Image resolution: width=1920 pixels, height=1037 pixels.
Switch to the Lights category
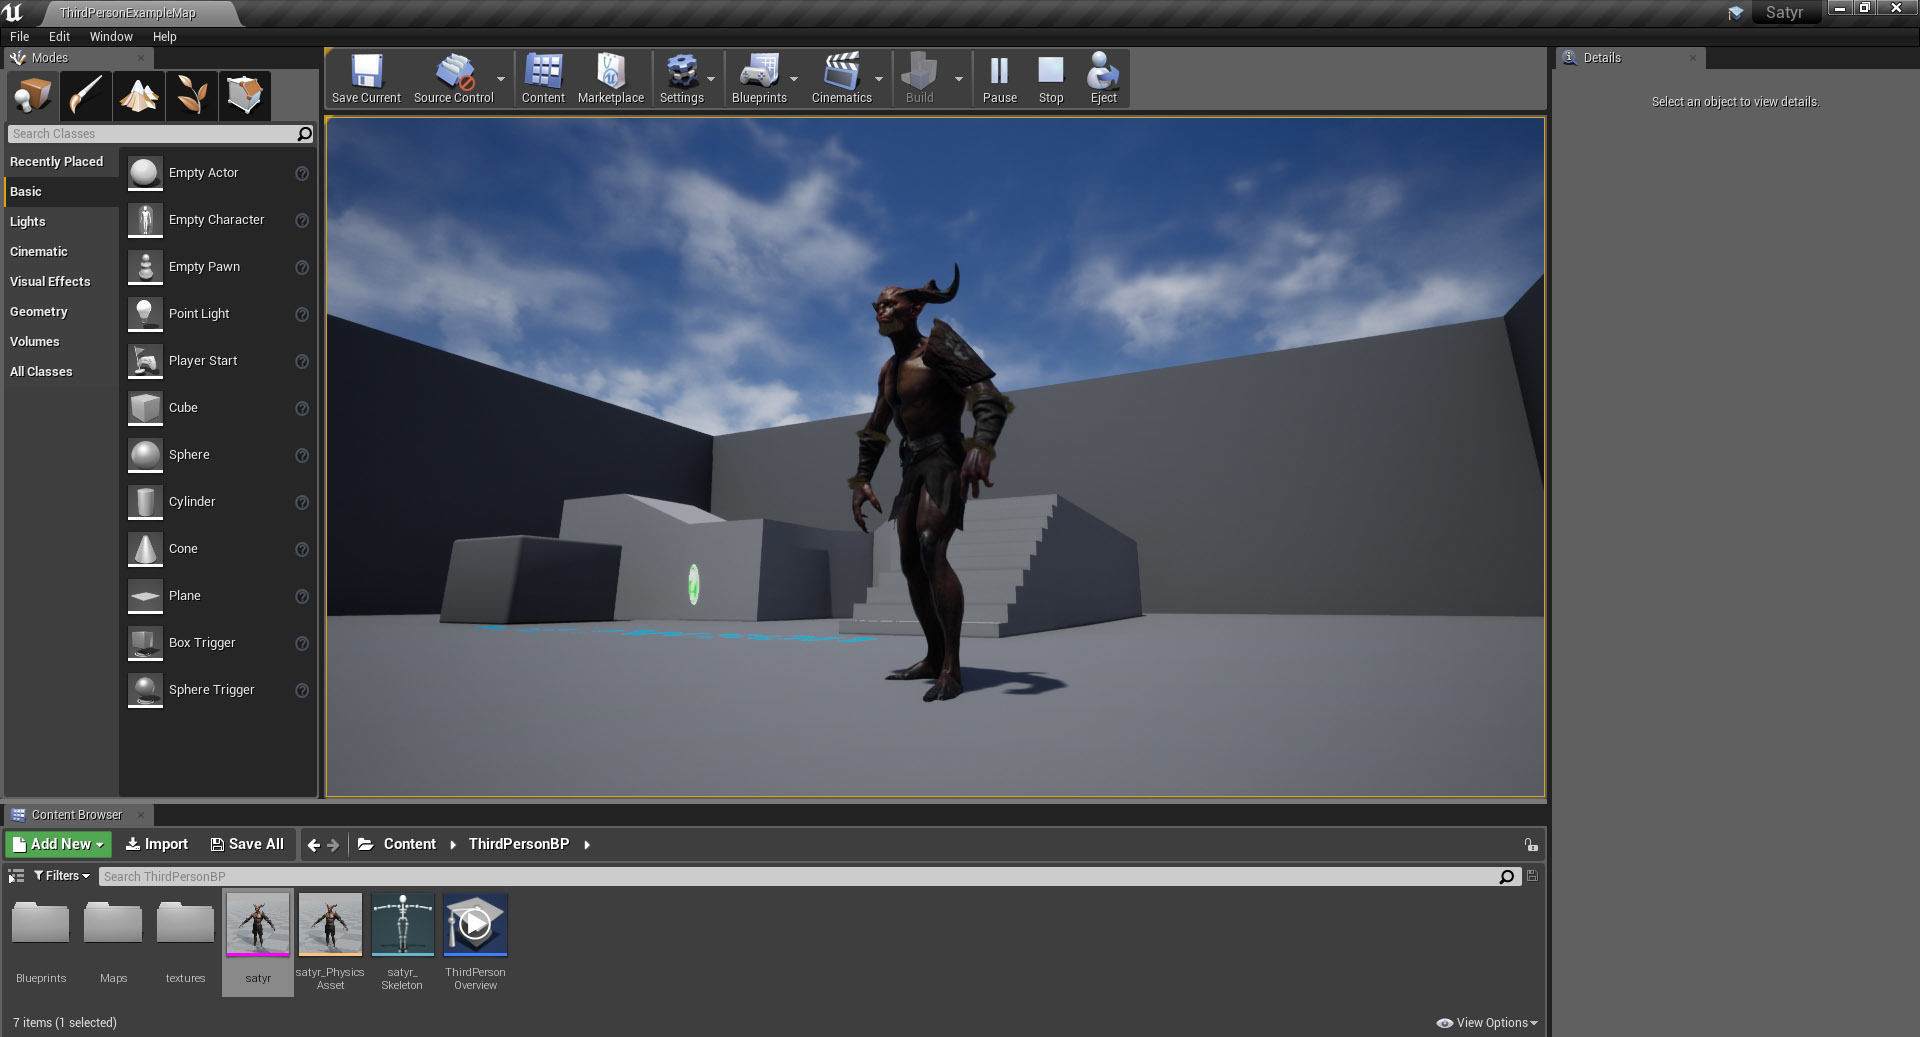click(x=61, y=222)
